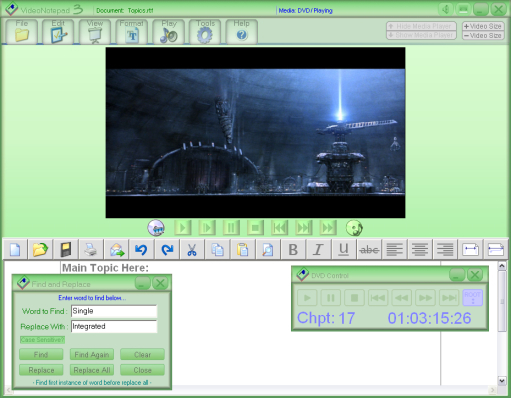Click the last toolbar page margin icon
Viewport: 511px width, 398px height.
(x=496, y=249)
